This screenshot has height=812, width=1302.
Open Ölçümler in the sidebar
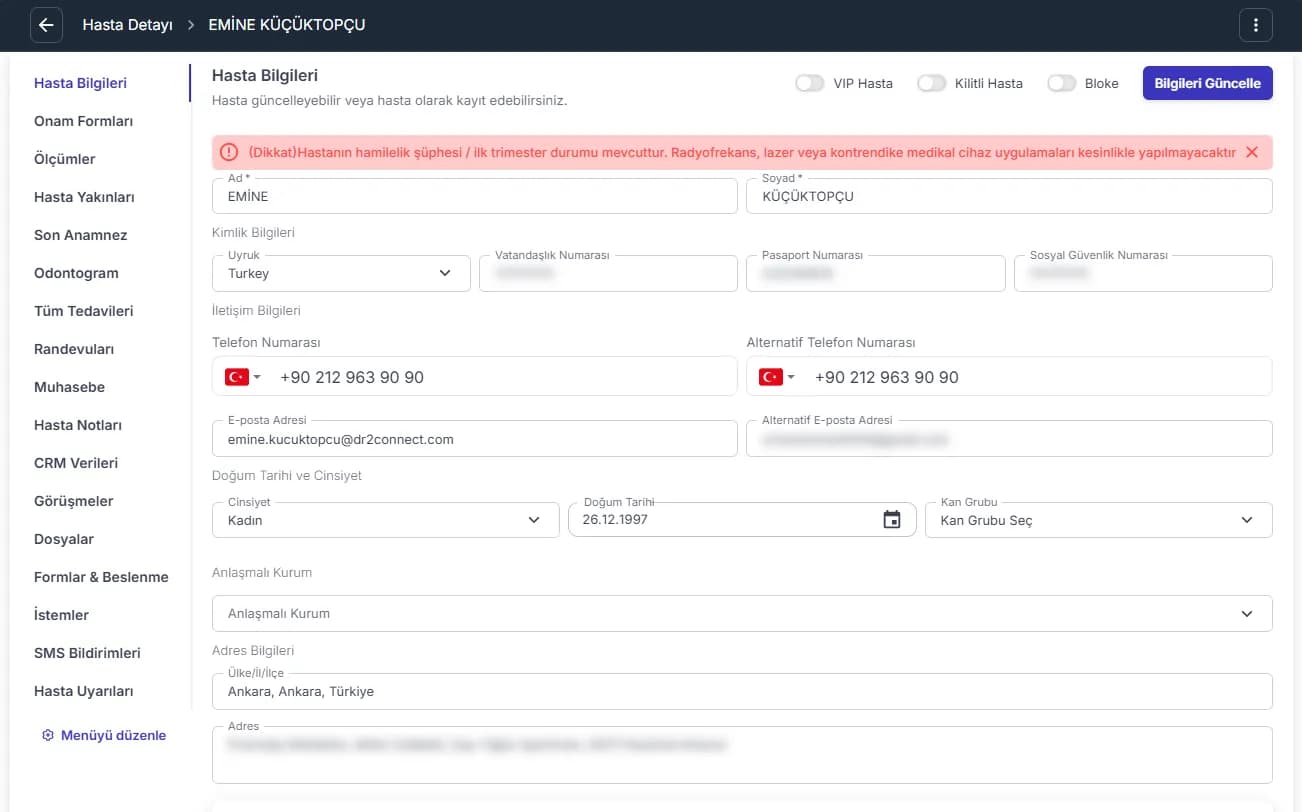[65, 159]
